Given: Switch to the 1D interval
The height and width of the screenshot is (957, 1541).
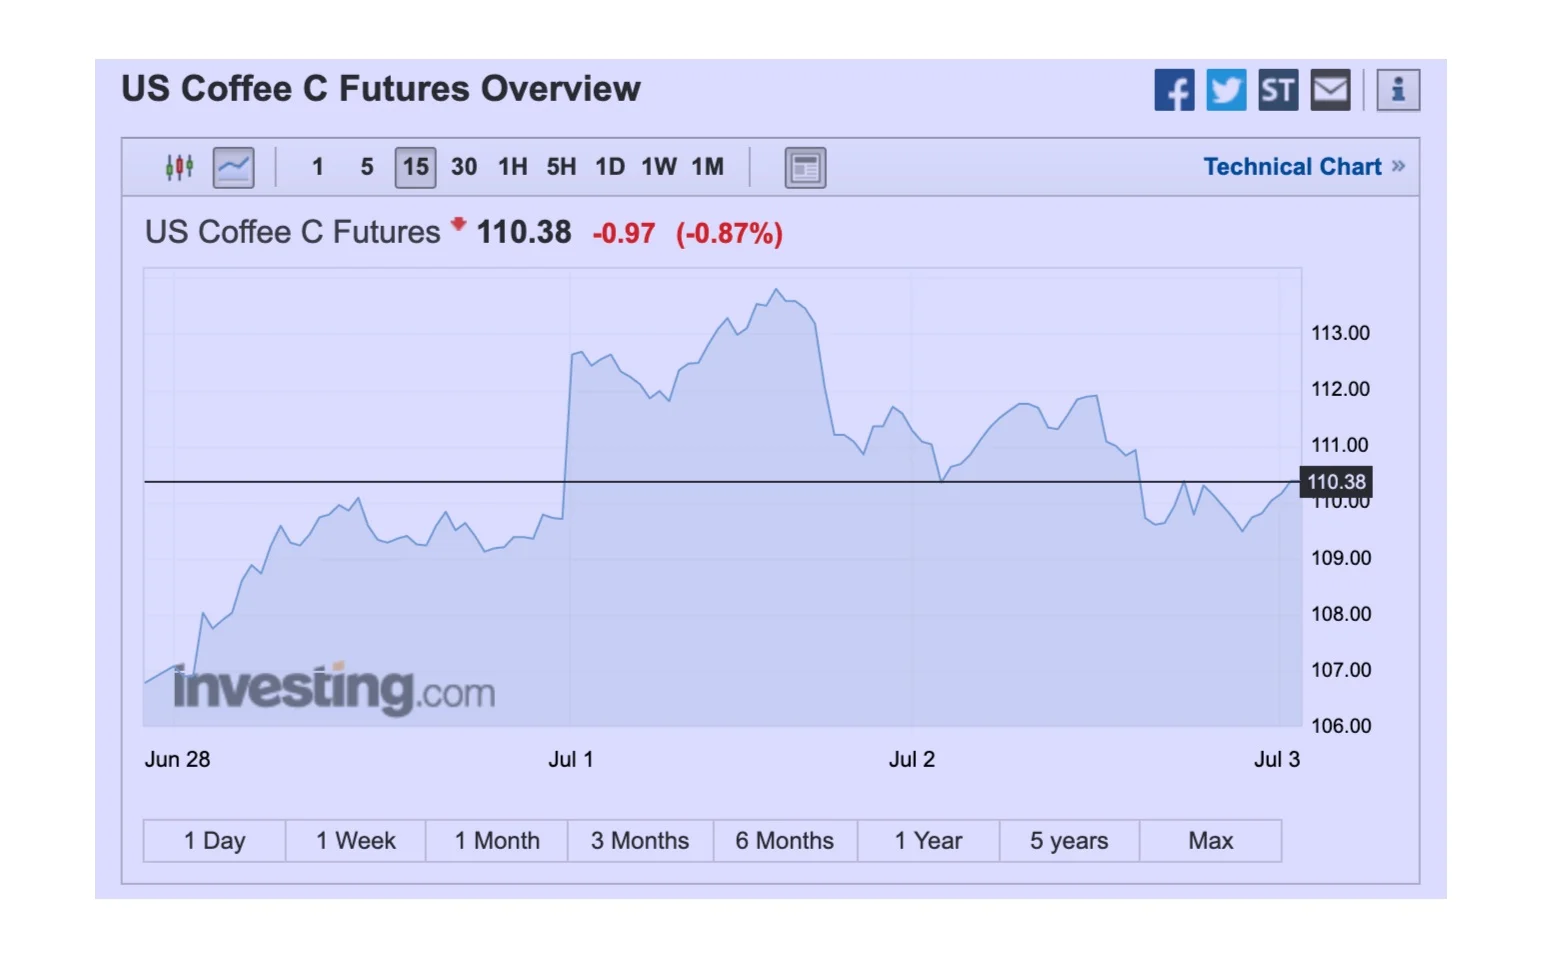Looking at the screenshot, I should coord(610,167).
